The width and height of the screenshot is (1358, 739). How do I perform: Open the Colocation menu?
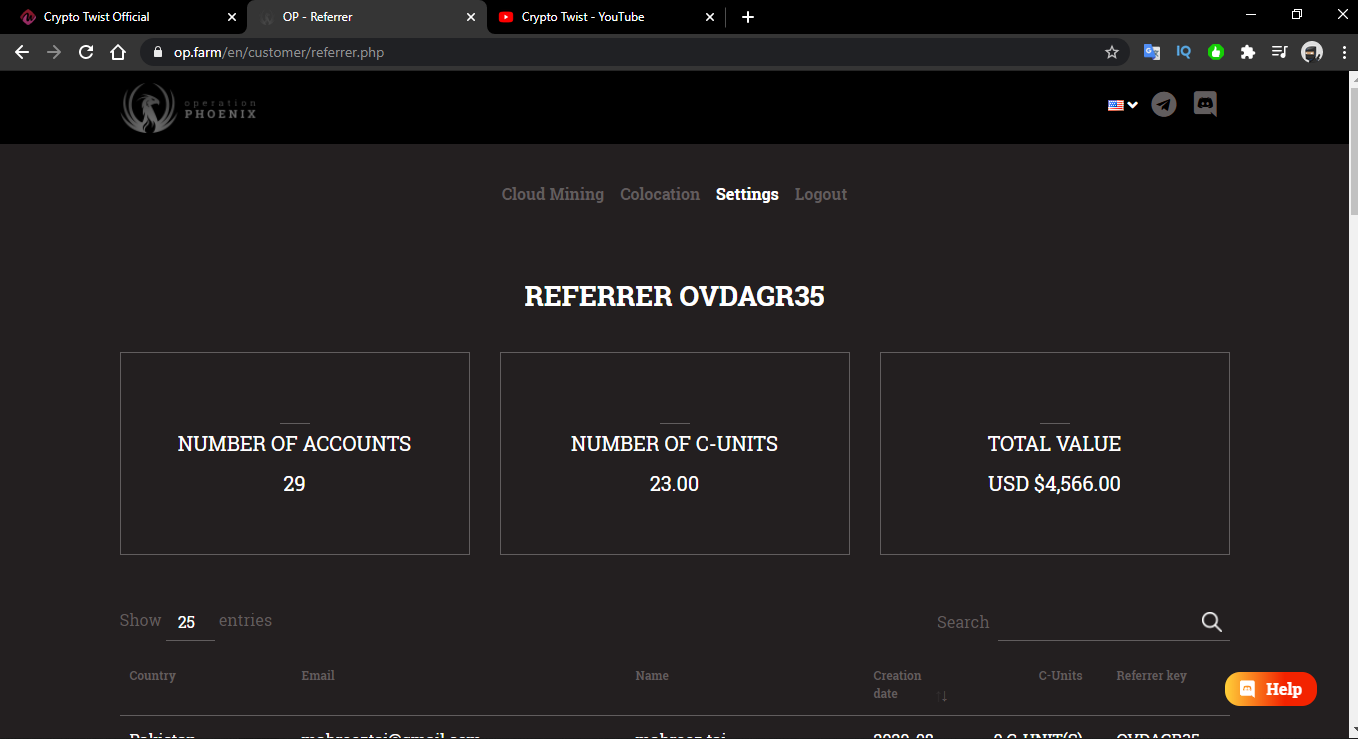[x=660, y=194]
